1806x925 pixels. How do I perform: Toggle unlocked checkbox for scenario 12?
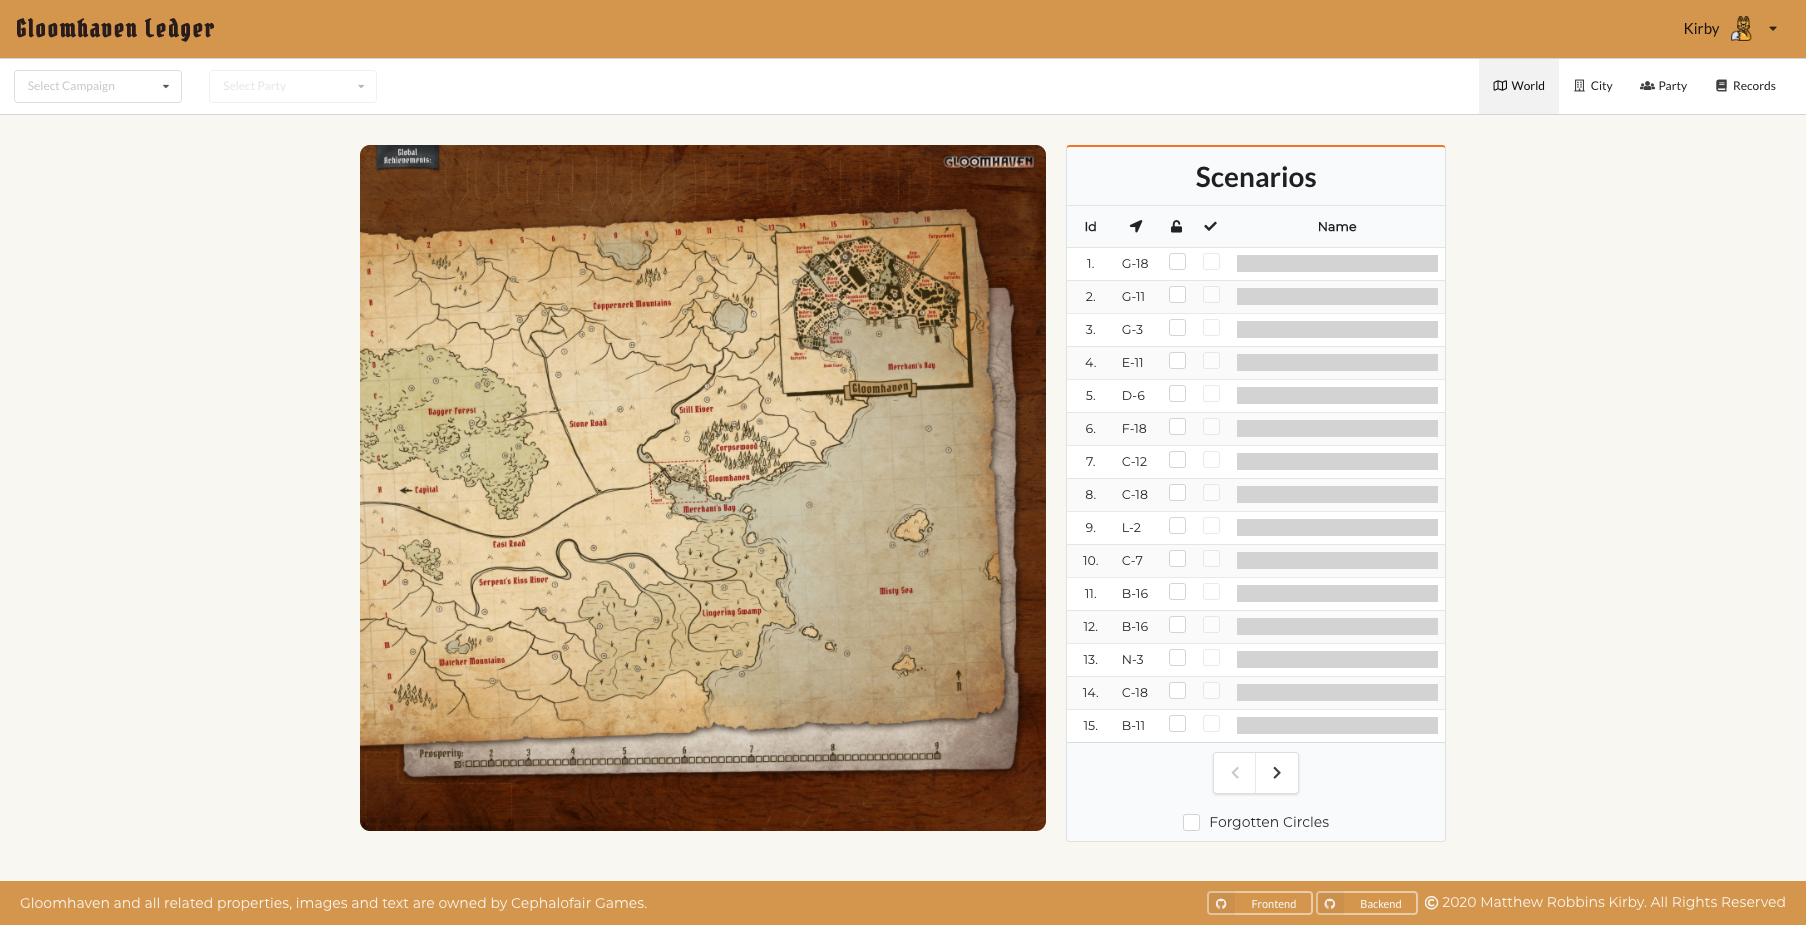[1178, 625]
